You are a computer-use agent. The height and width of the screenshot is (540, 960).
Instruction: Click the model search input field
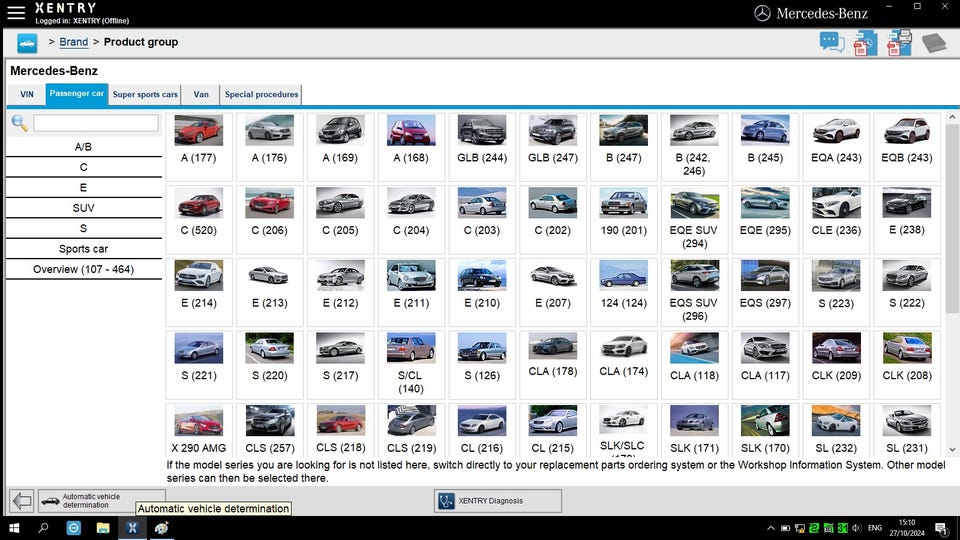point(96,123)
